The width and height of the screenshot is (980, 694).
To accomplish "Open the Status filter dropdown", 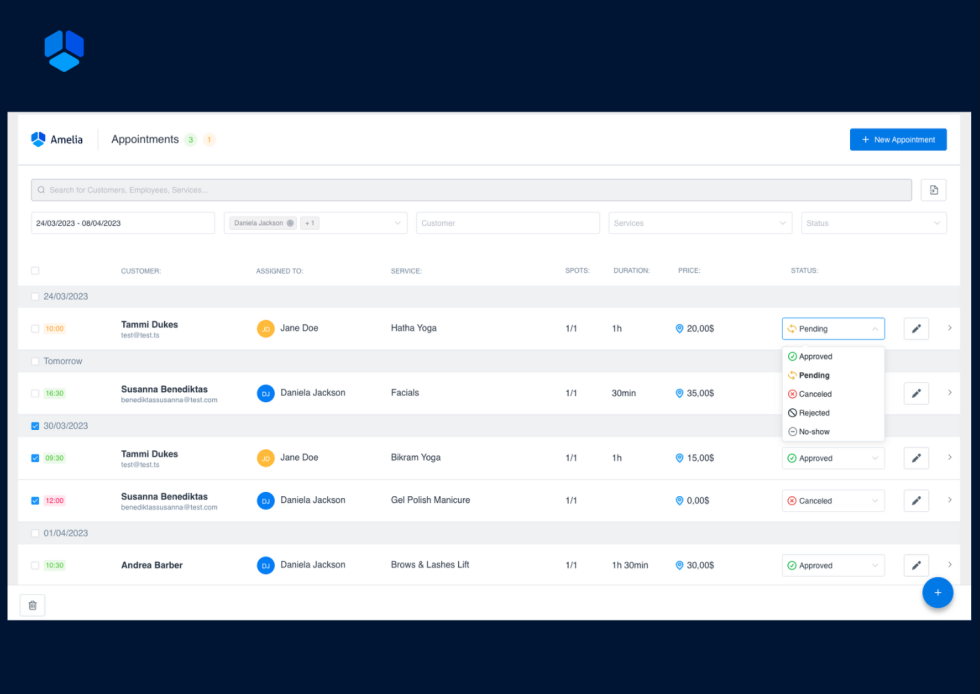I will click(x=873, y=223).
